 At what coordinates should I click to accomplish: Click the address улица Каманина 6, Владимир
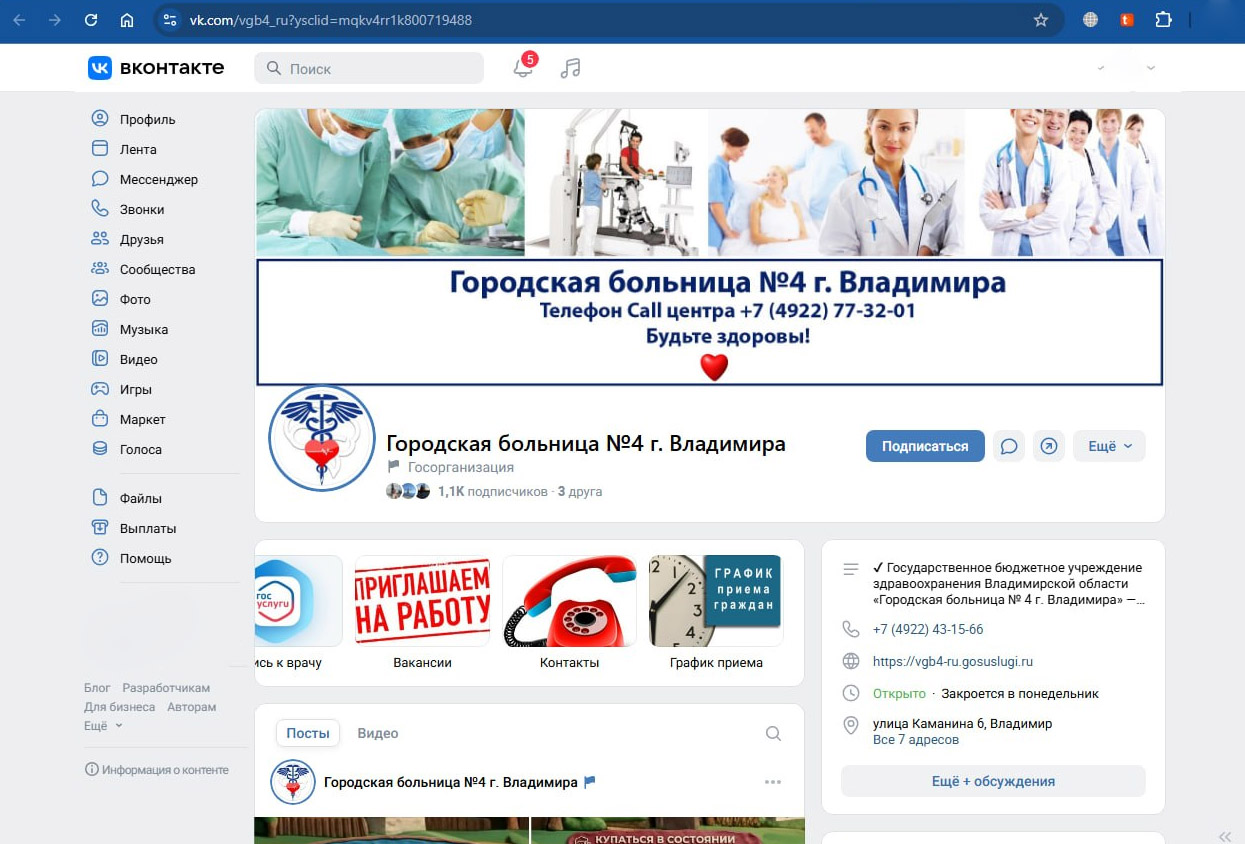pyautogui.click(x=962, y=723)
